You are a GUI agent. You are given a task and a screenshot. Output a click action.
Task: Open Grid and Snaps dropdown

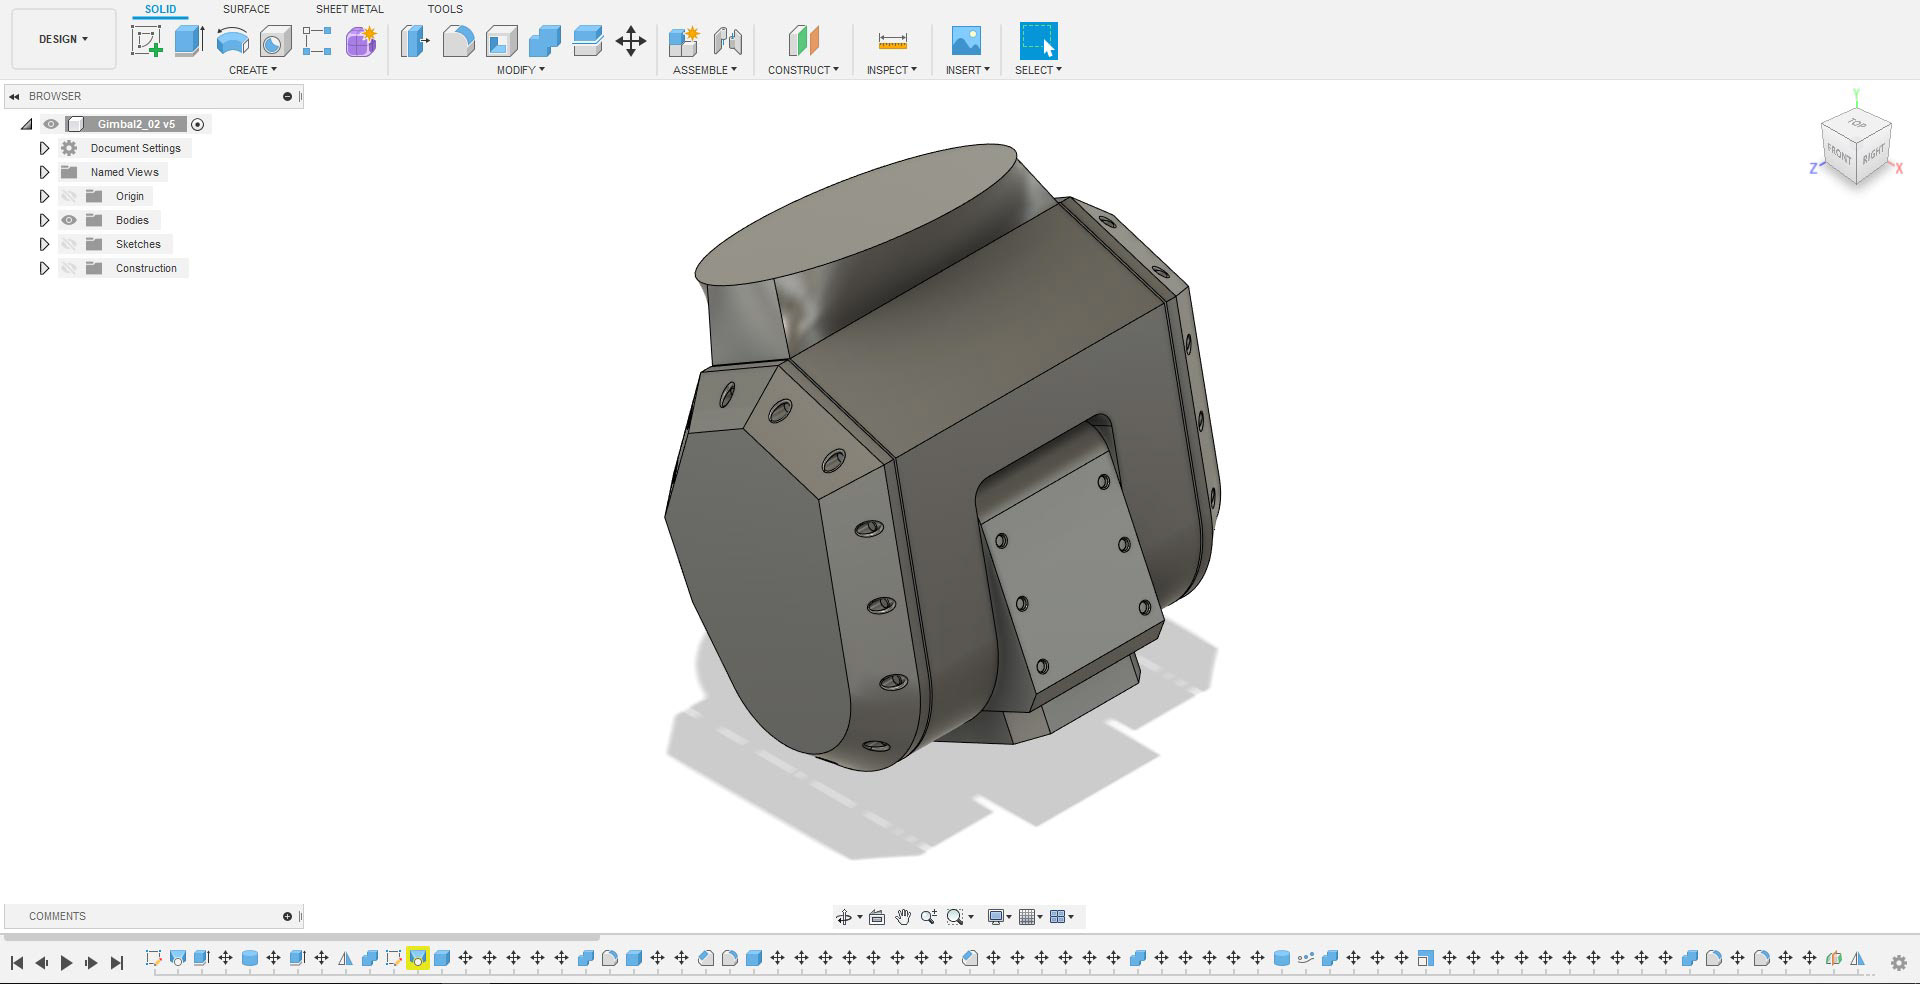point(1030,917)
